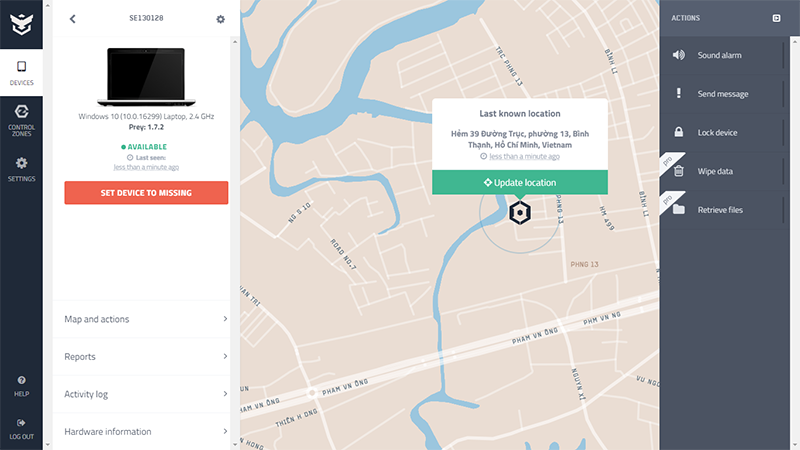Image resolution: width=800 pixels, height=450 pixels.
Task: Go back using the left chevron
Action: click(x=73, y=19)
